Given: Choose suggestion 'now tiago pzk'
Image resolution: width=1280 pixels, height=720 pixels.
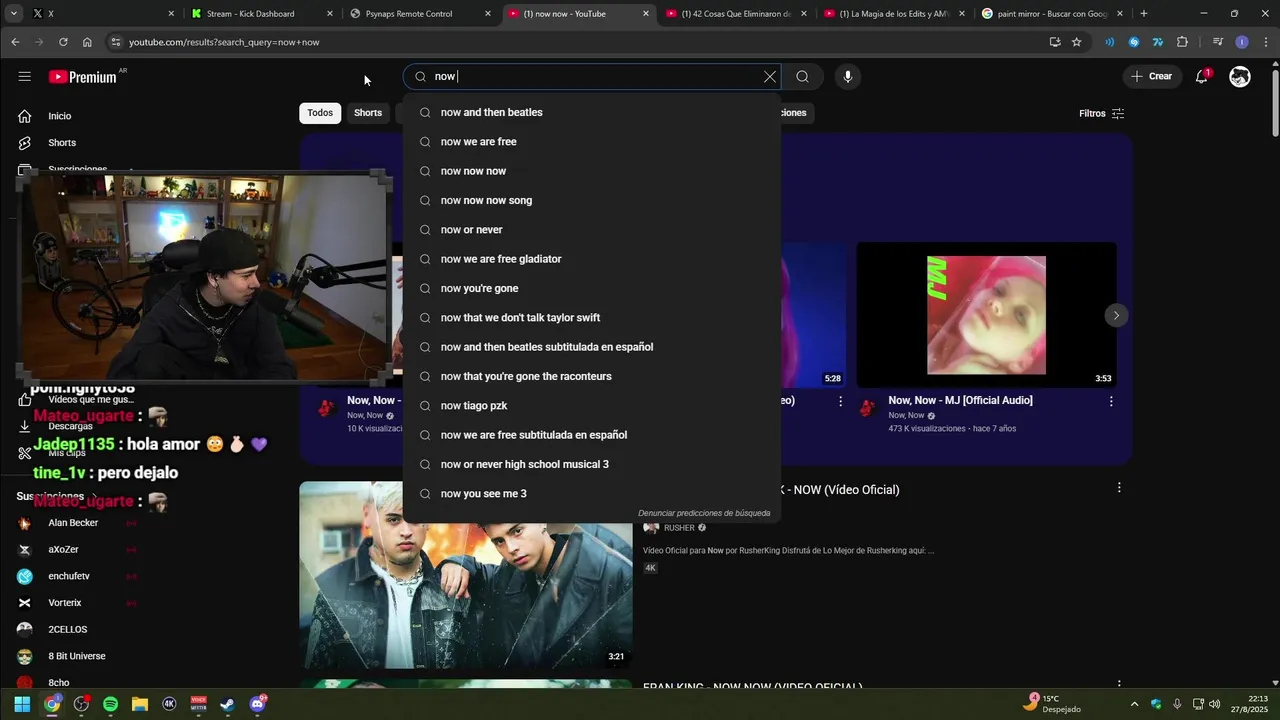Looking at the screenshot, I should 591,406.
